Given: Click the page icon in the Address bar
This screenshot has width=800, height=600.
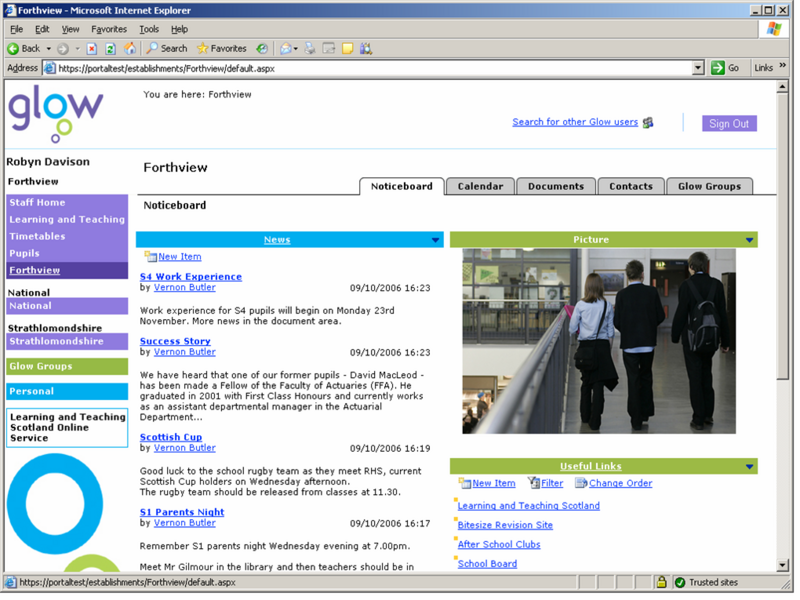Looking at the screenshot, I should [x=49, y=68].
